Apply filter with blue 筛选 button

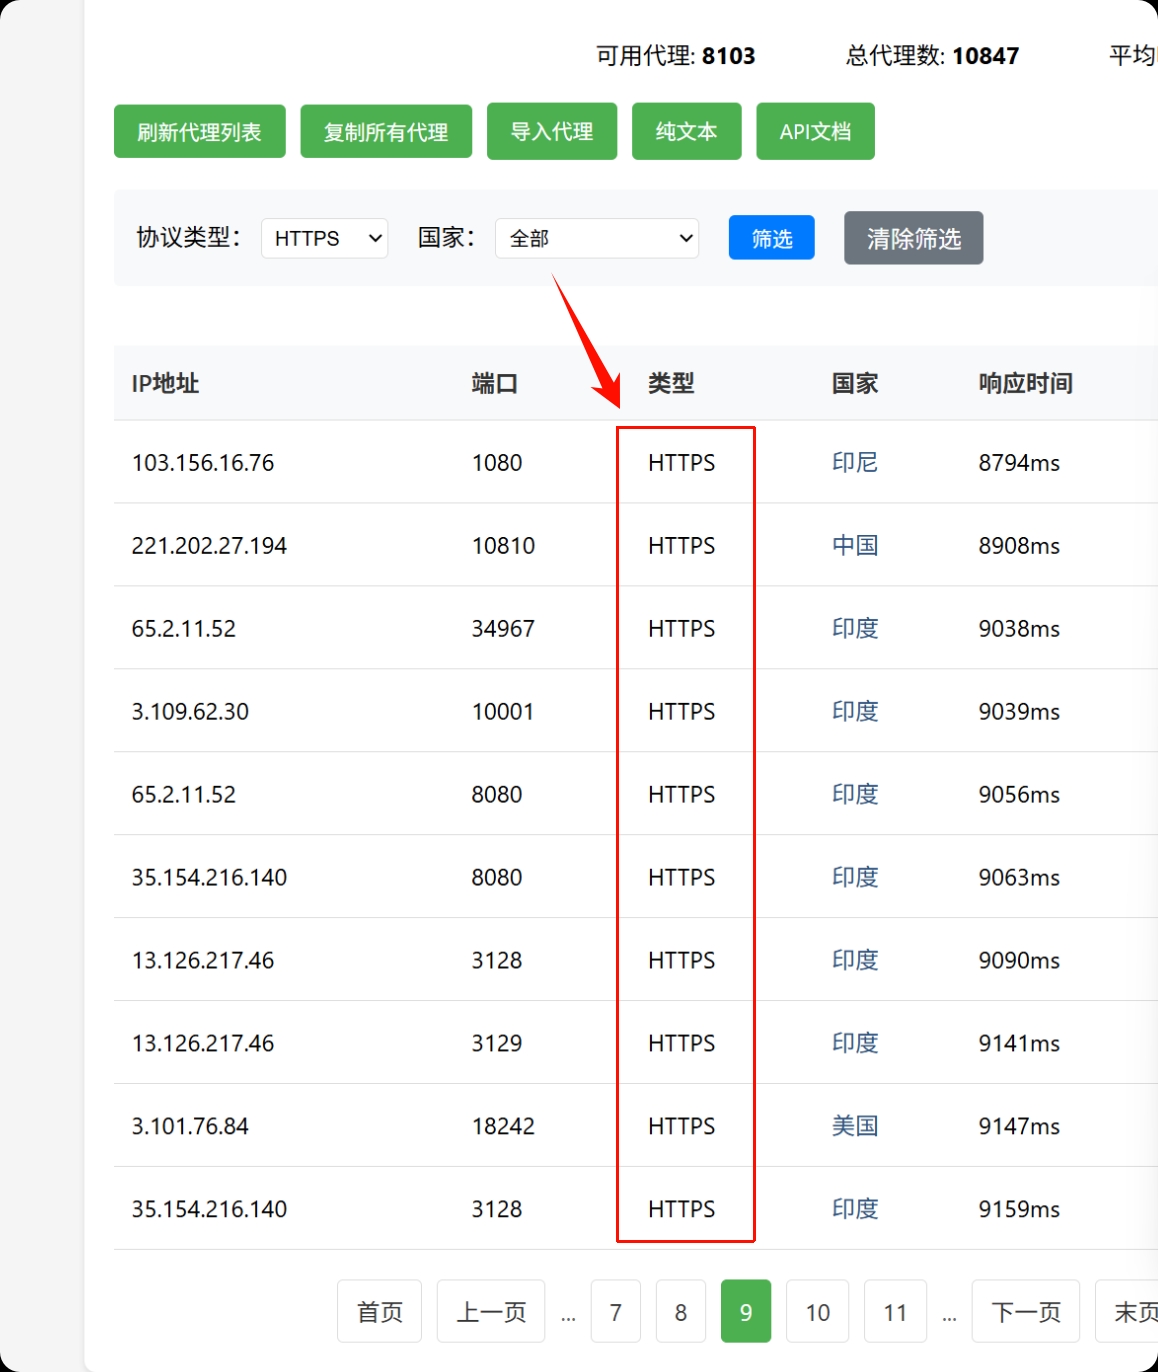(771, 239)
